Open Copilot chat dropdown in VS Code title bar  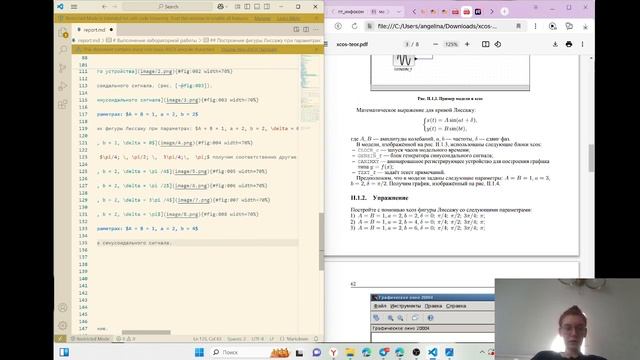[222, 7]
